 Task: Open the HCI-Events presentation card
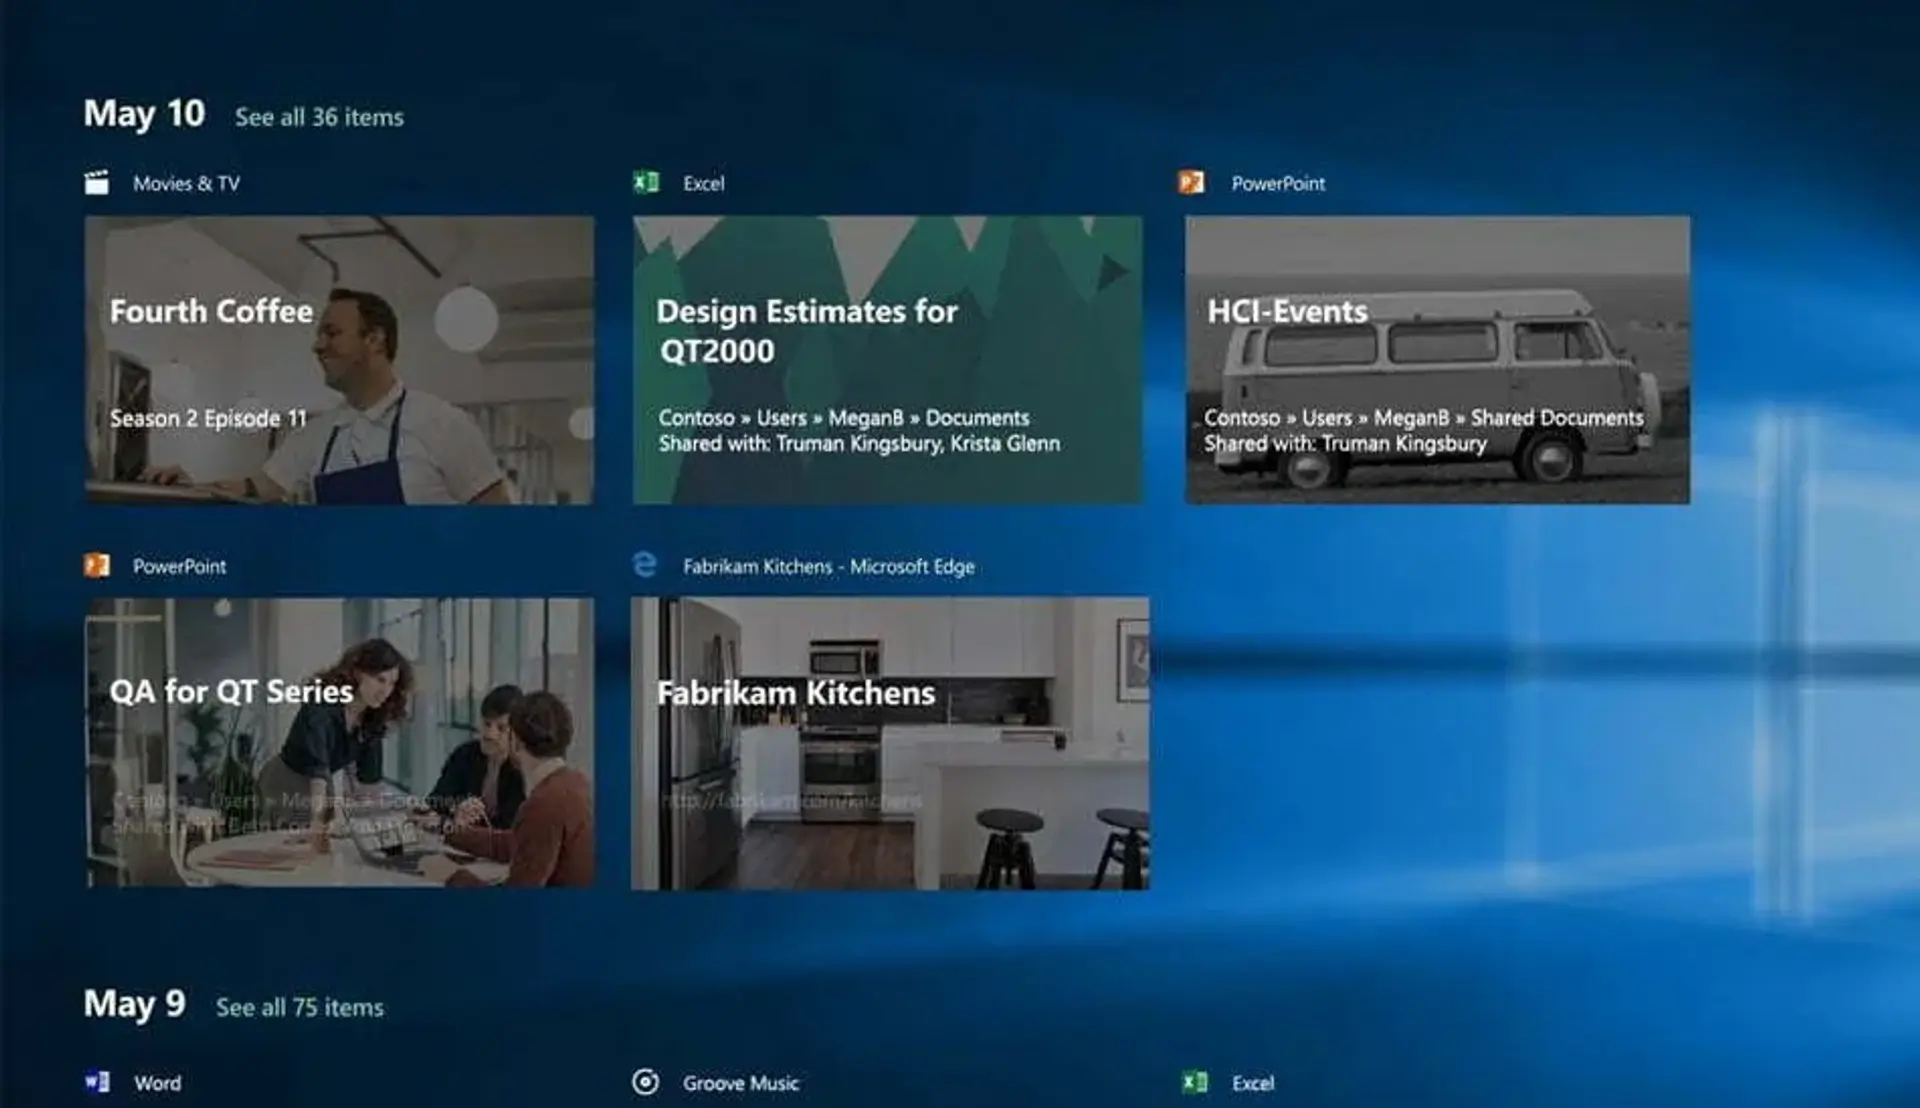(x=1437, y=360)
